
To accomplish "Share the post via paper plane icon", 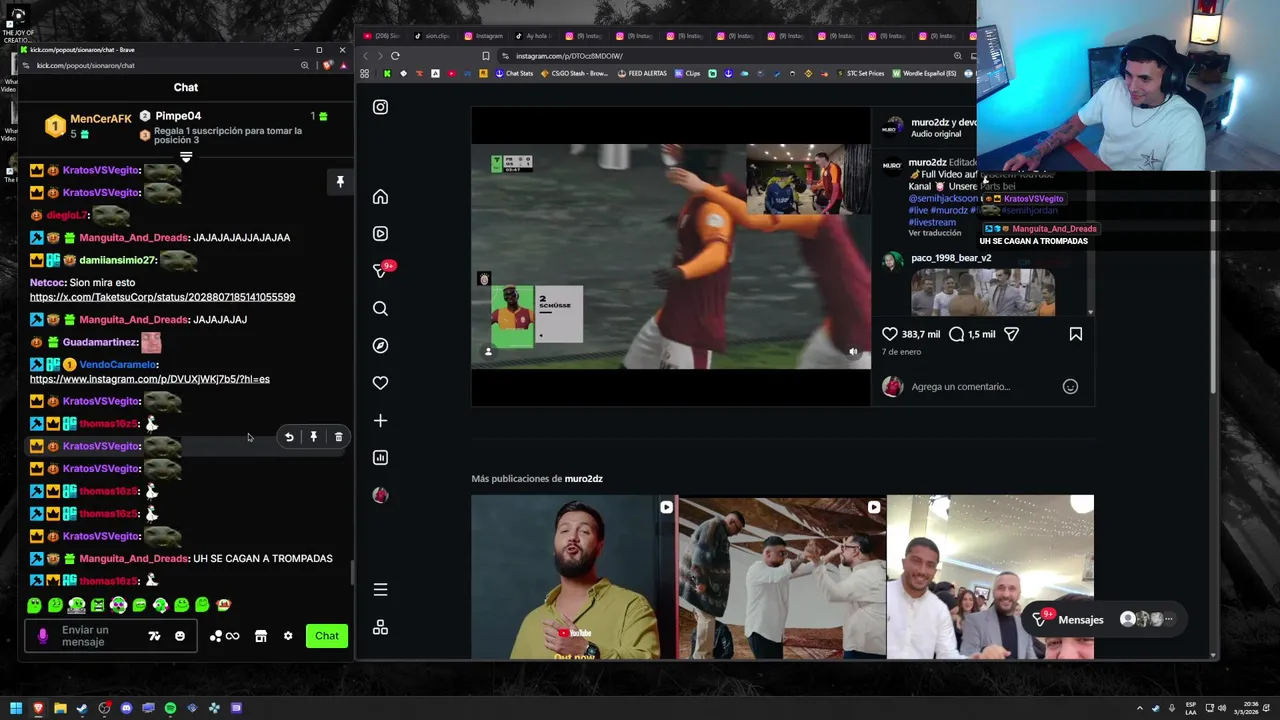I will pos(1011,334).
